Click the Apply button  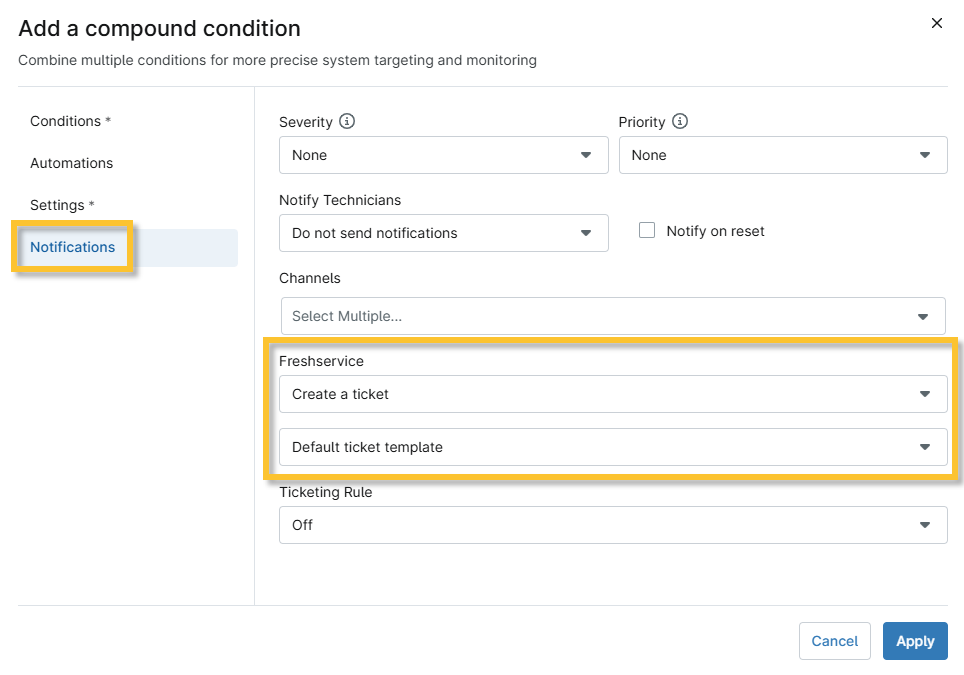[x=915, y=641]
